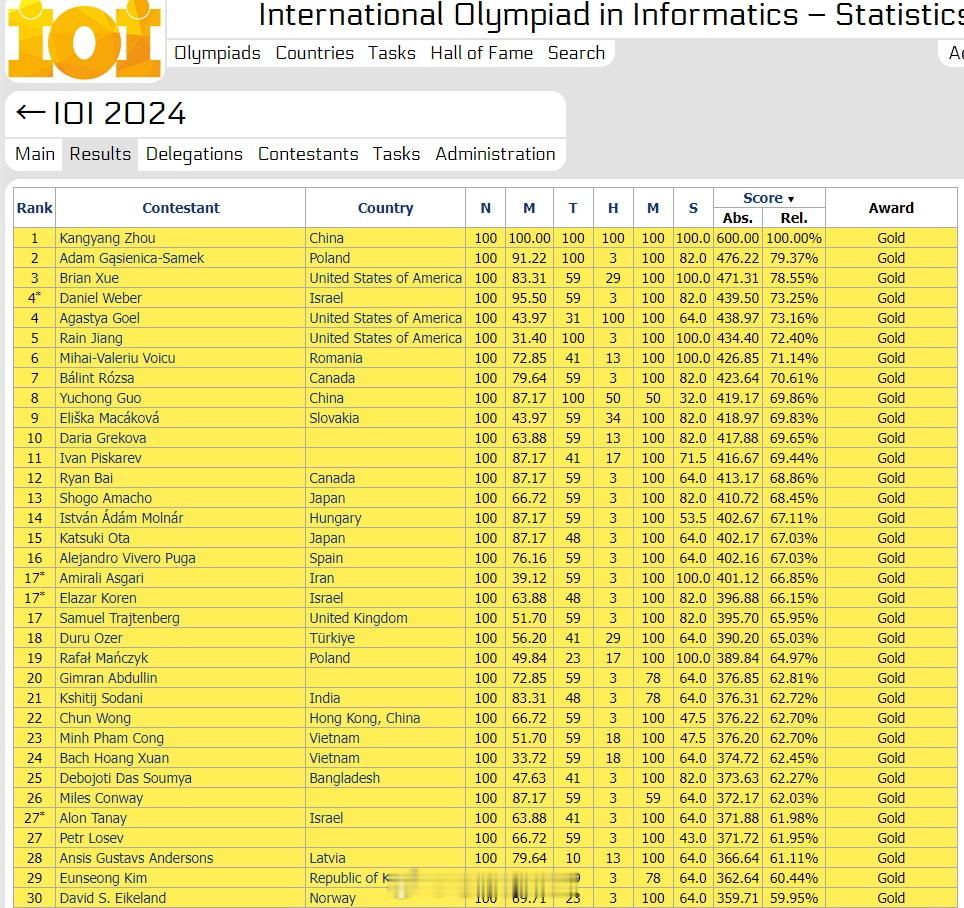Click the IOI logo
This screenshot has height=908, width=964.
click(84, 39)
